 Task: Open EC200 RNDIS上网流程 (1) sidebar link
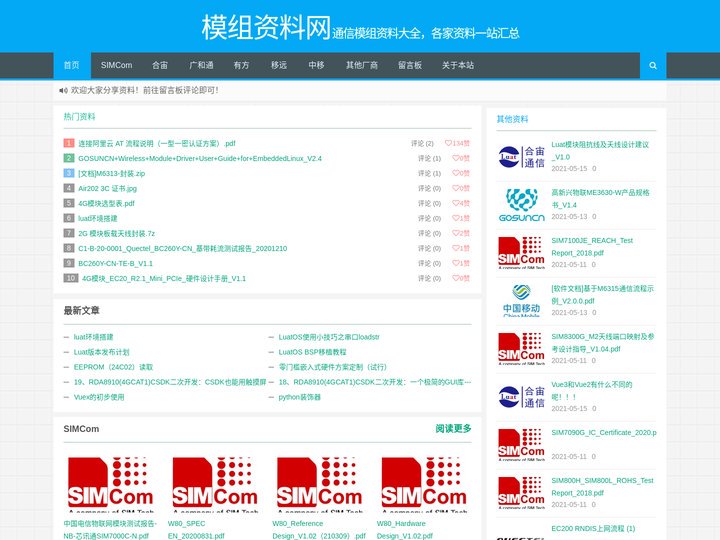click(593, 529)
